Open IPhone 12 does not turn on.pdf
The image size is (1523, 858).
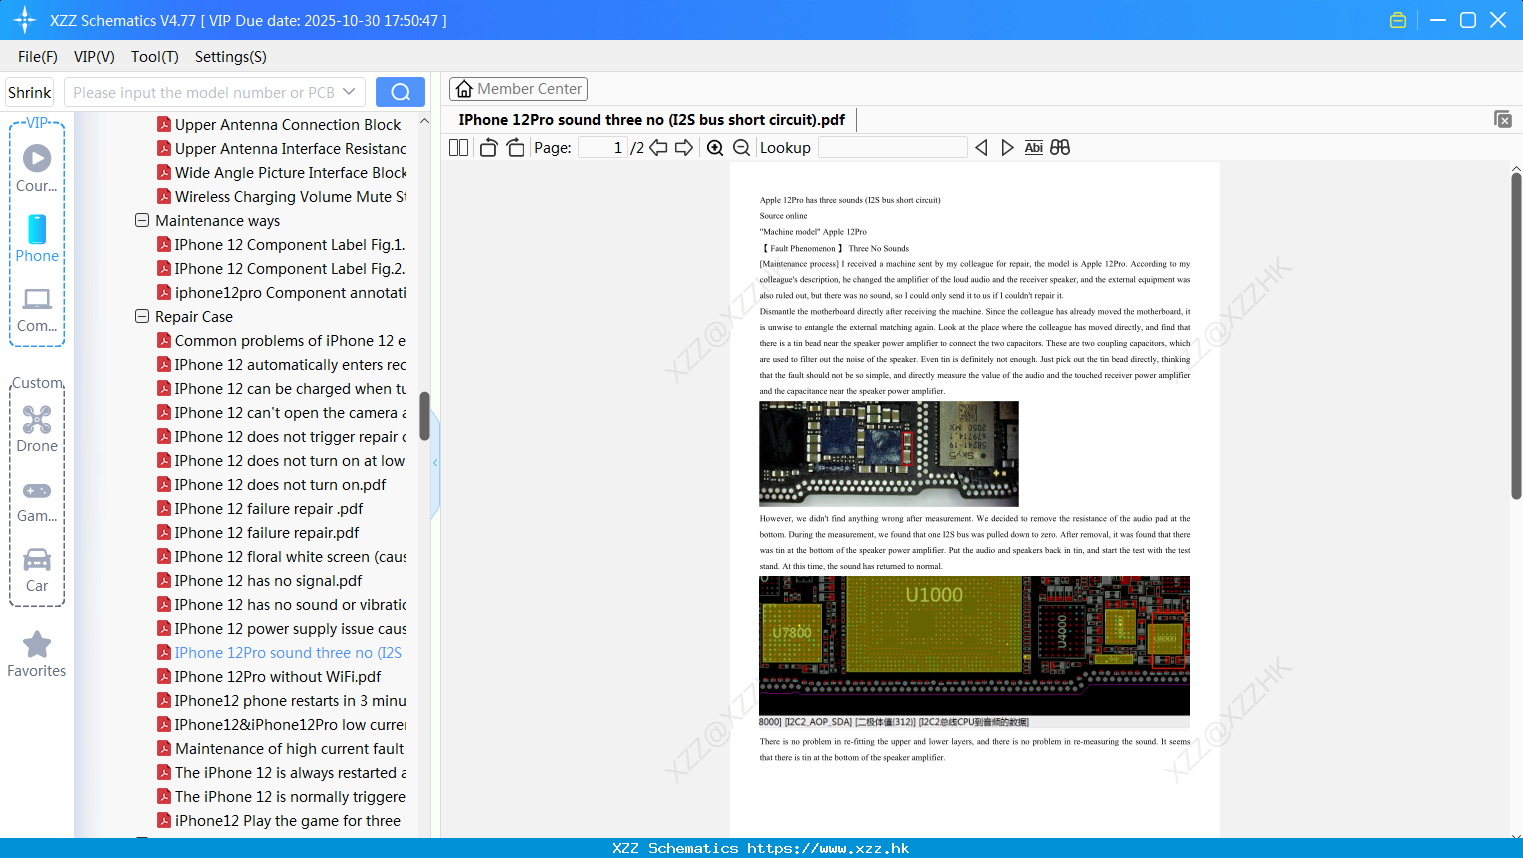(x=272, y=484)
